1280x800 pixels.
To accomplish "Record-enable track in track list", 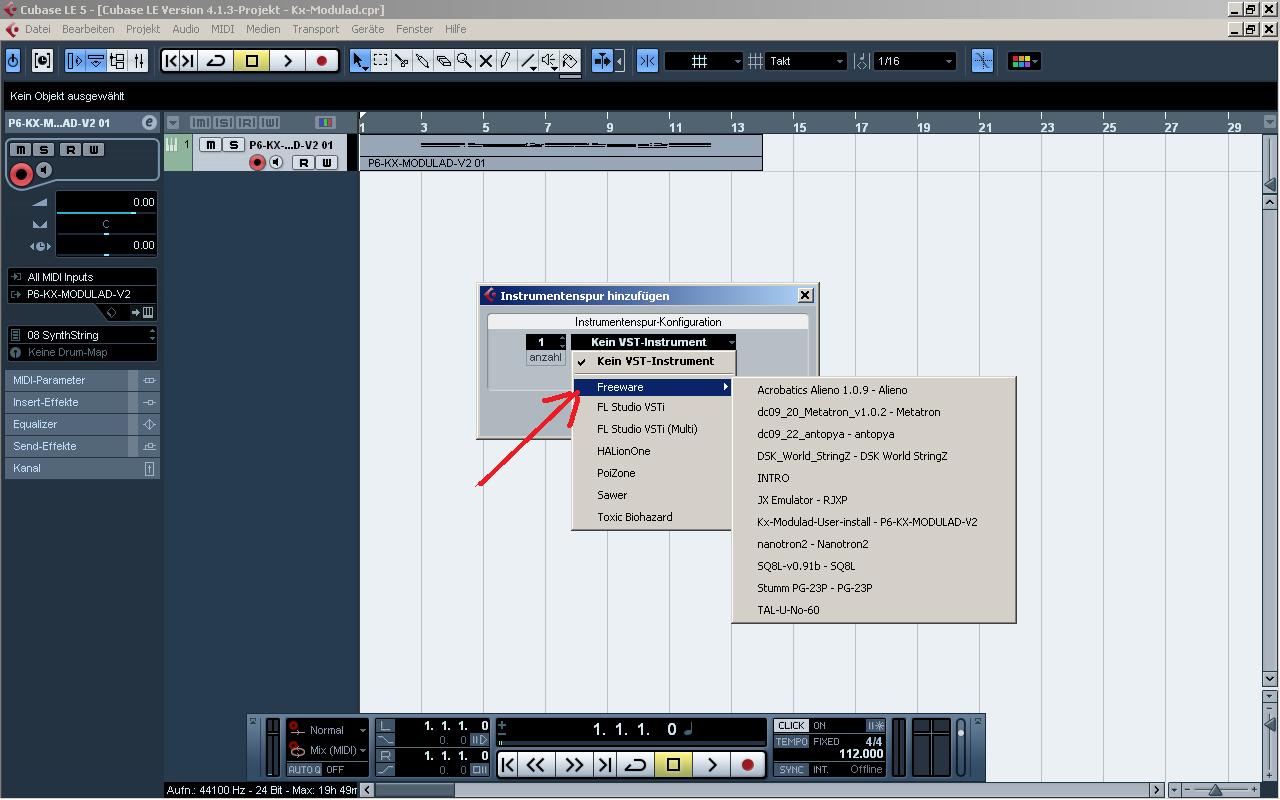I will (257, 162).
